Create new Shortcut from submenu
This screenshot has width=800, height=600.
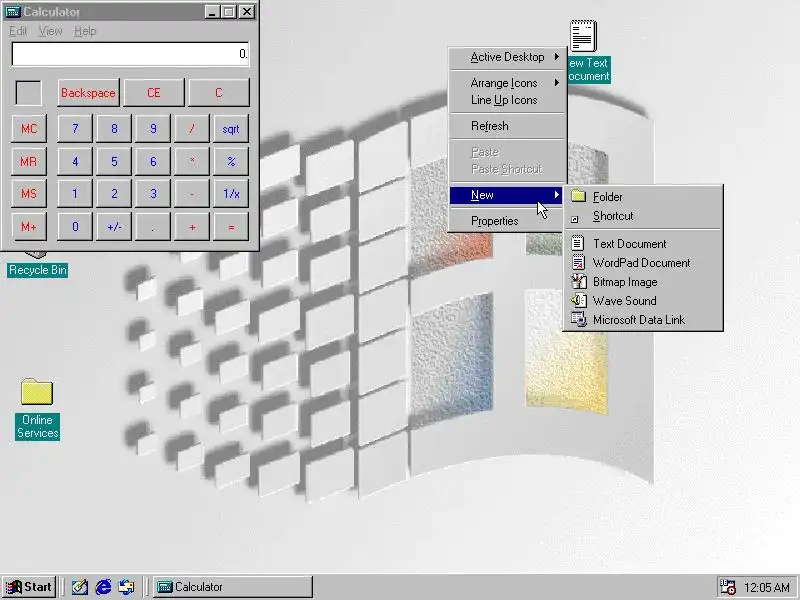pyautogui.click(x=643, y=216)
